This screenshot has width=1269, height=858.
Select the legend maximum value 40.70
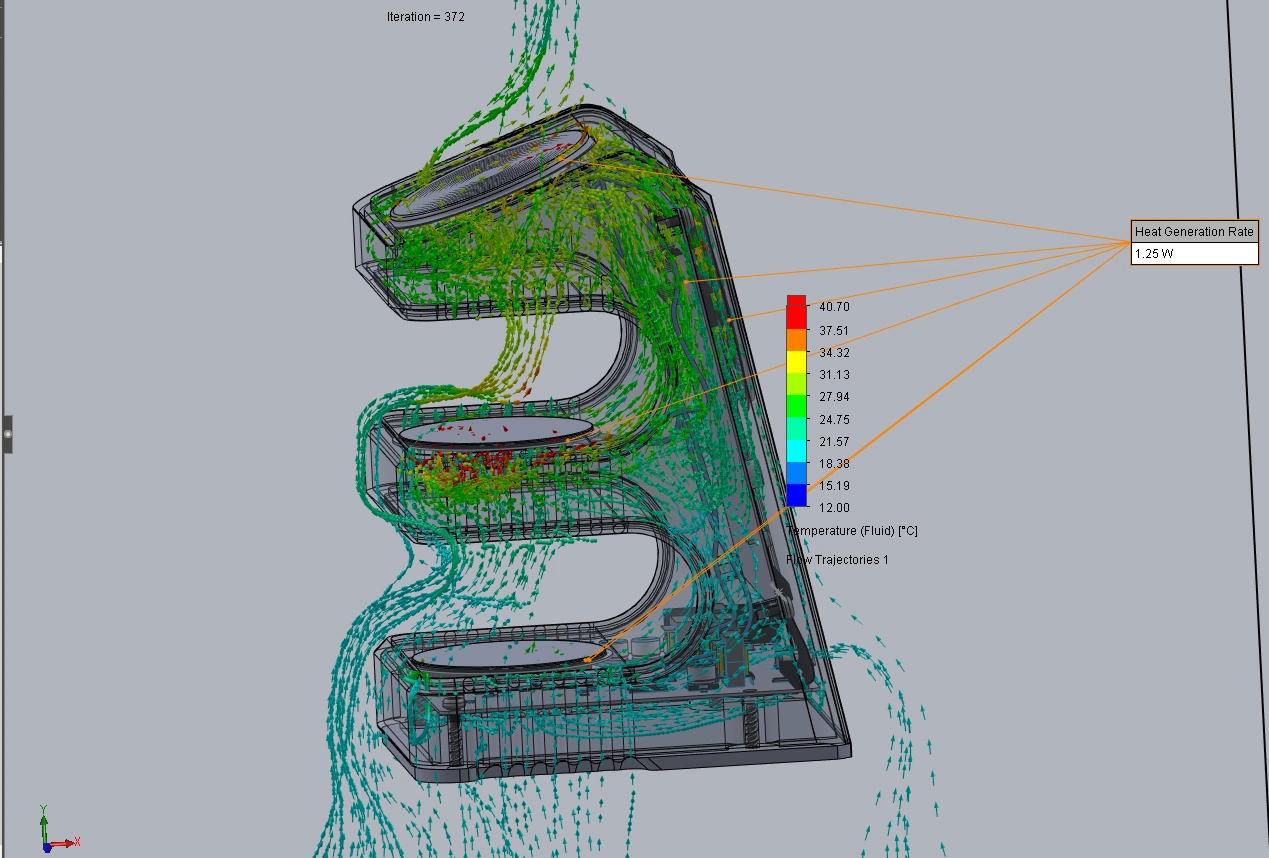(x=835, y=307)
